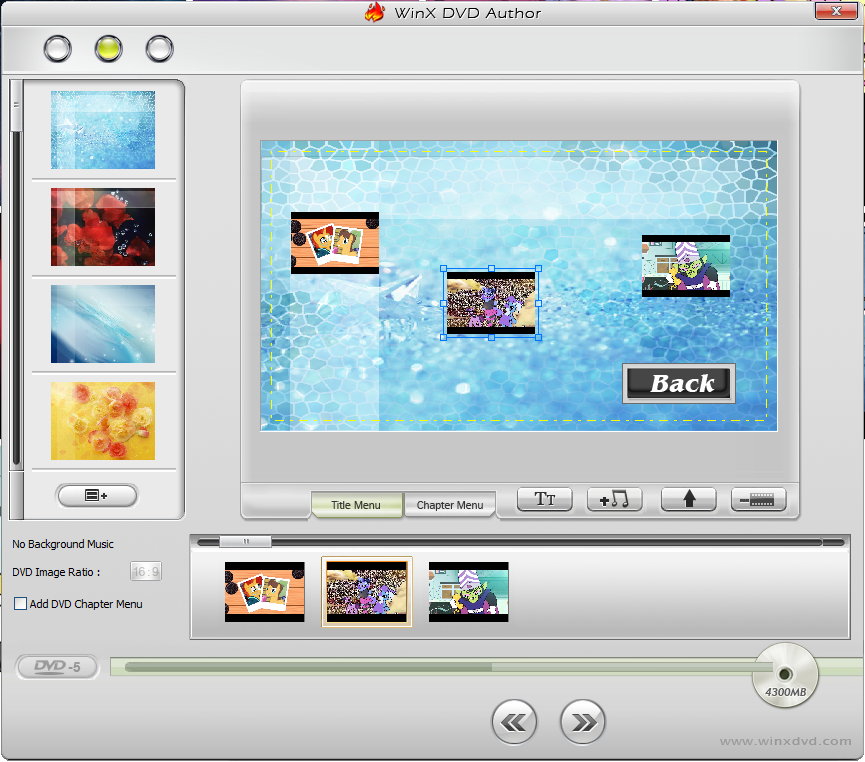Switch to the Title Menu tab
This screenshot has height=762, width=865.
click(x=356, y=505)
